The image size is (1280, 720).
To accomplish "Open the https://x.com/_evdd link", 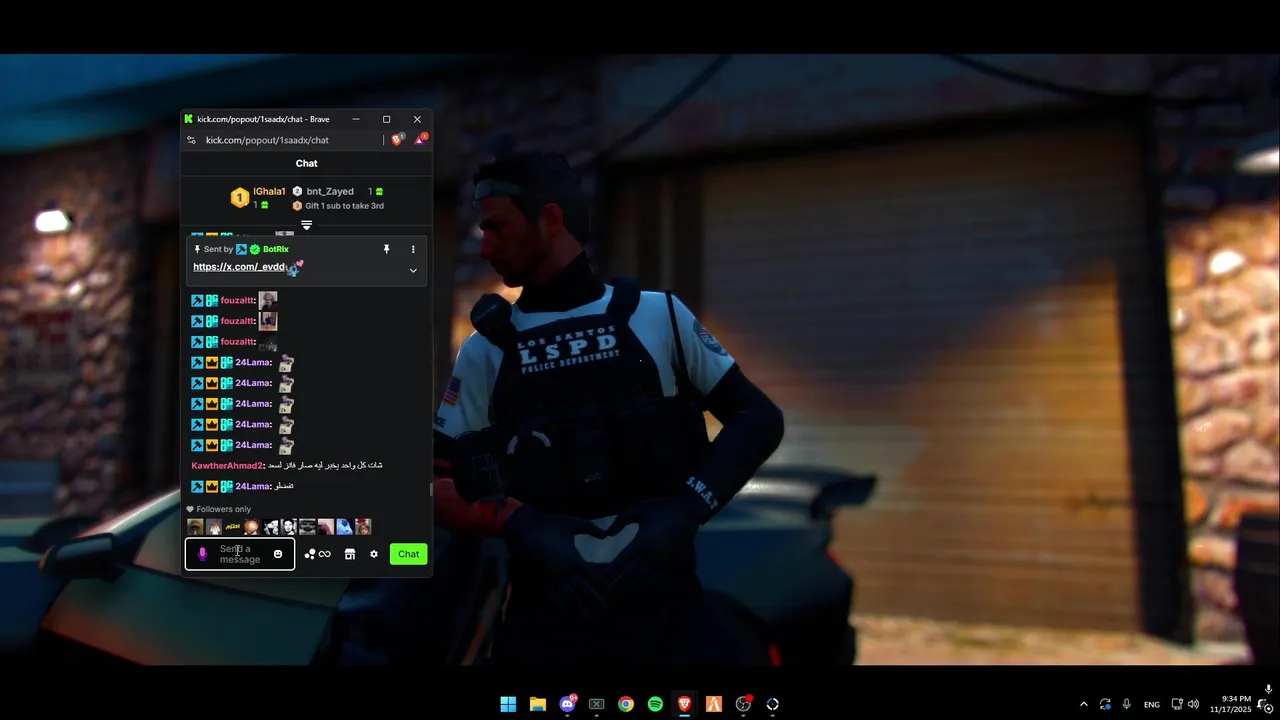I will pyautogui.click(x=239, y=267).
